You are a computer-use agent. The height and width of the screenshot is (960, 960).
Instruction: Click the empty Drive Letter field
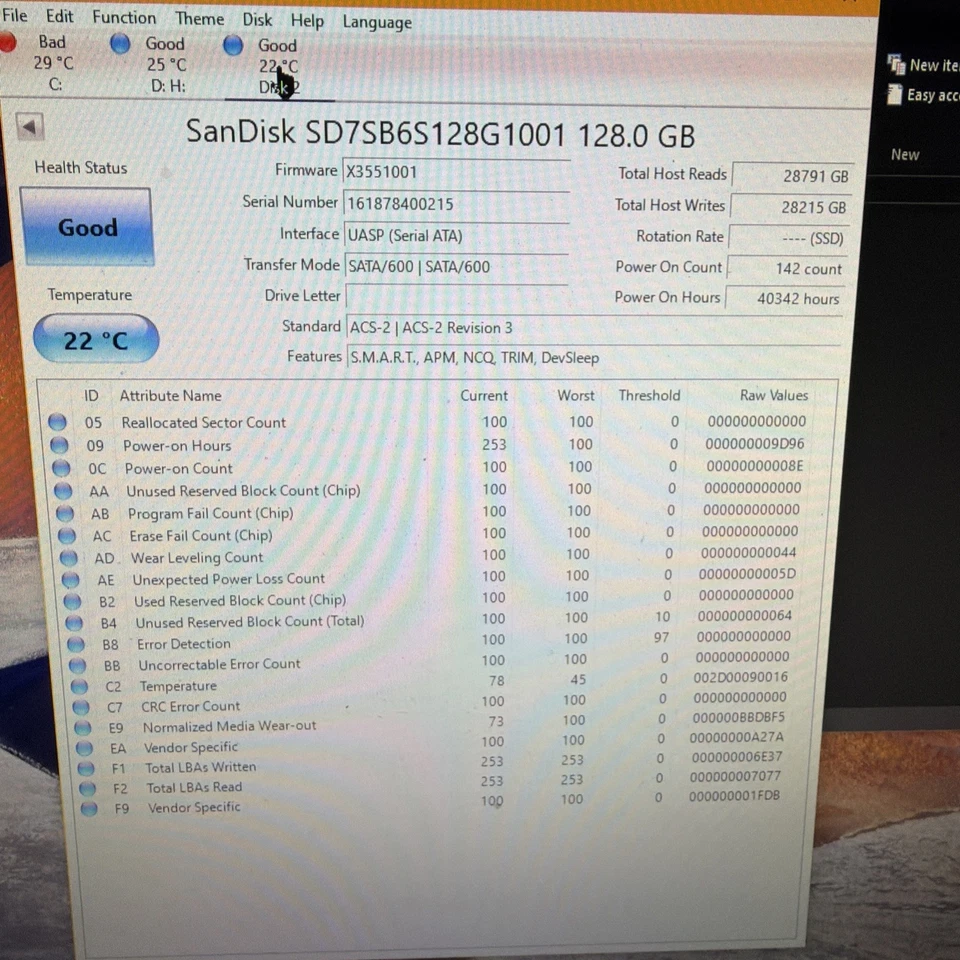click(x=456, y=296)
